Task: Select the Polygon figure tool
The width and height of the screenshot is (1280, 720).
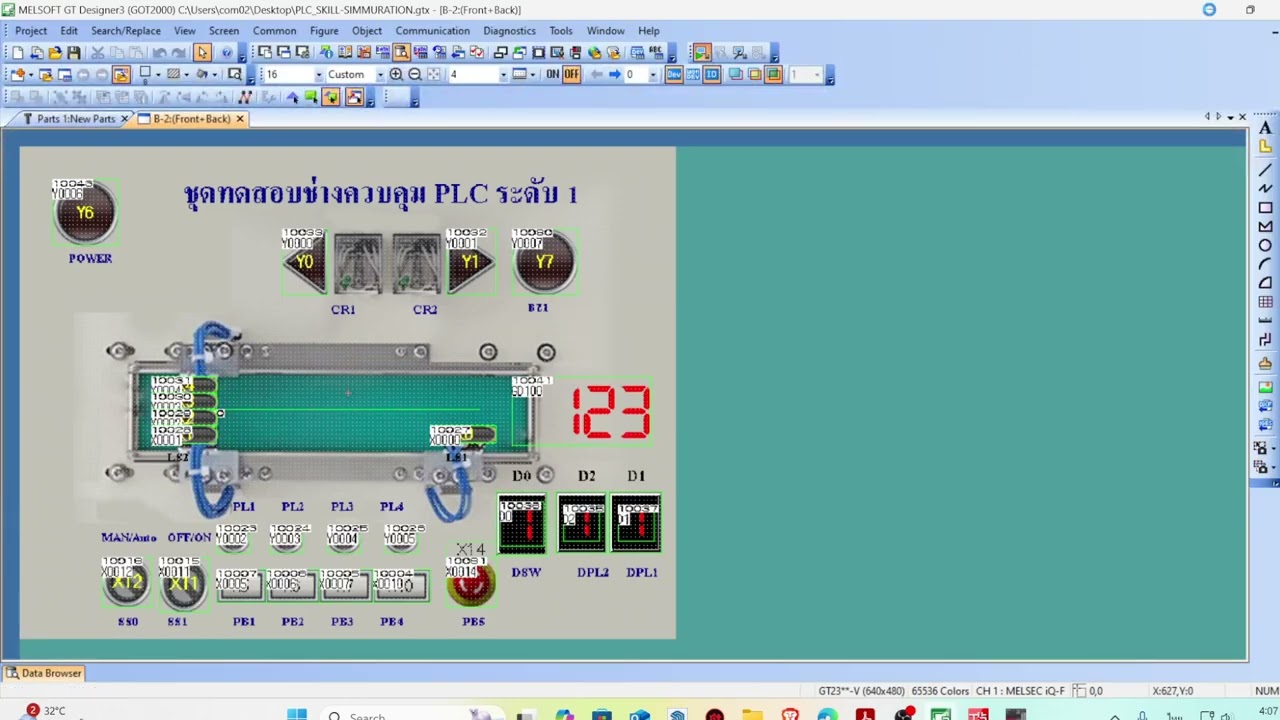Action: point(1265,226)
